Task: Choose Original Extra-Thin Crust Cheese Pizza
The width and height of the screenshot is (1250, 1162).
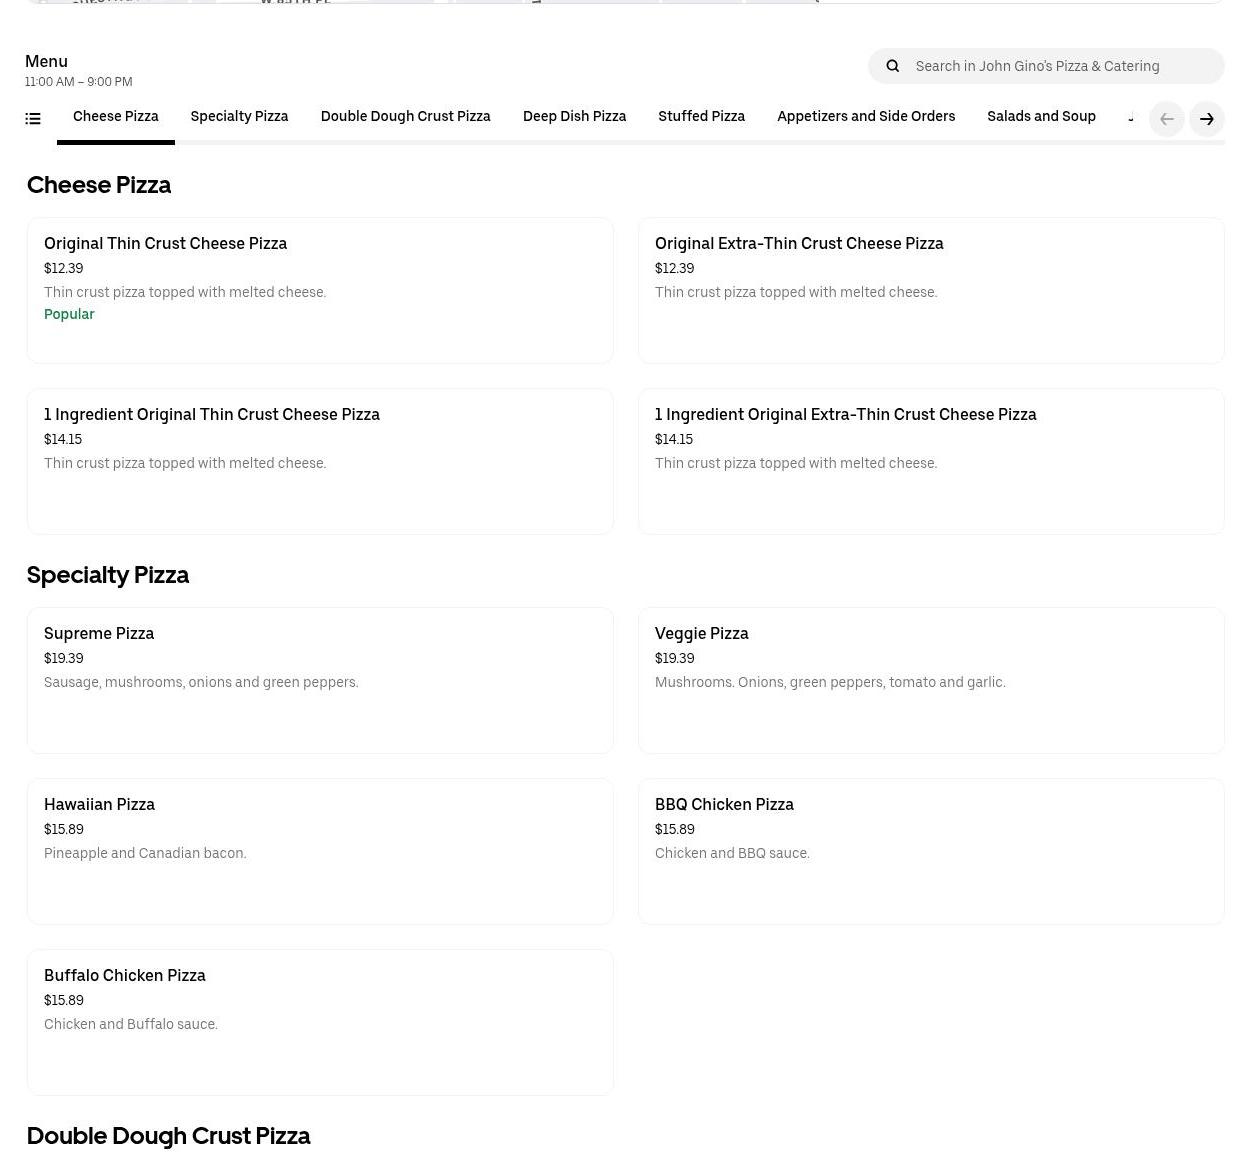Action: coord(931,290)
